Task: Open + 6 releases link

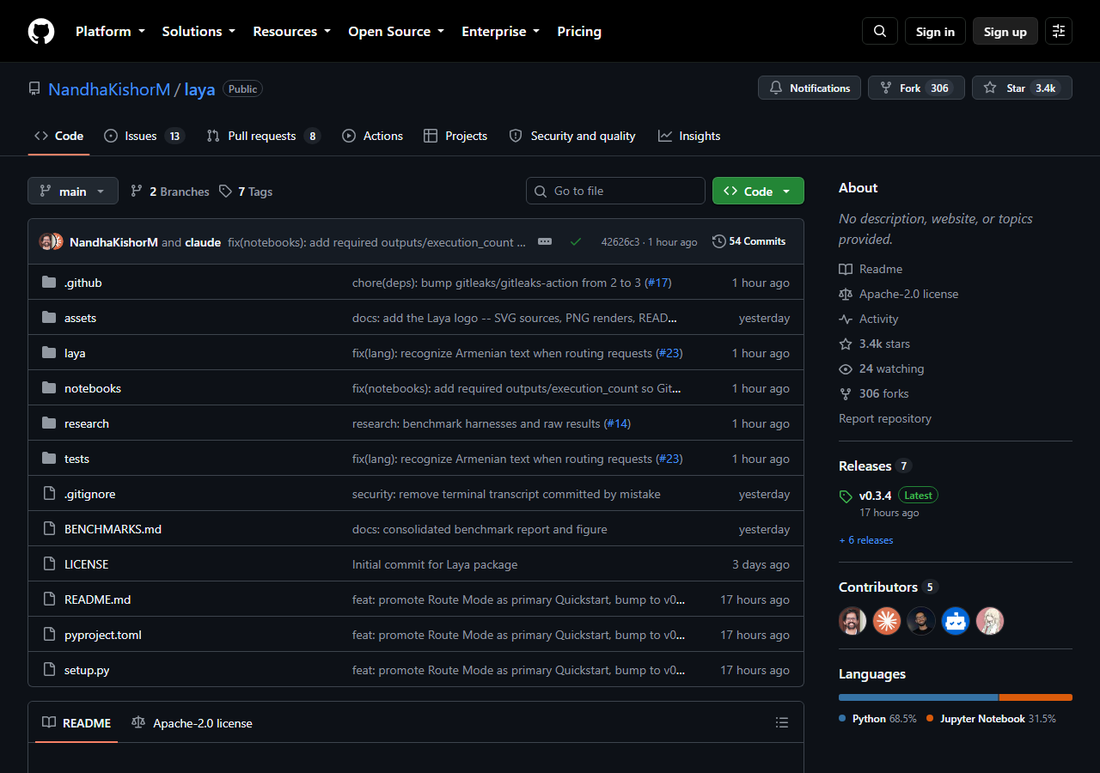Action: (866, 540)
